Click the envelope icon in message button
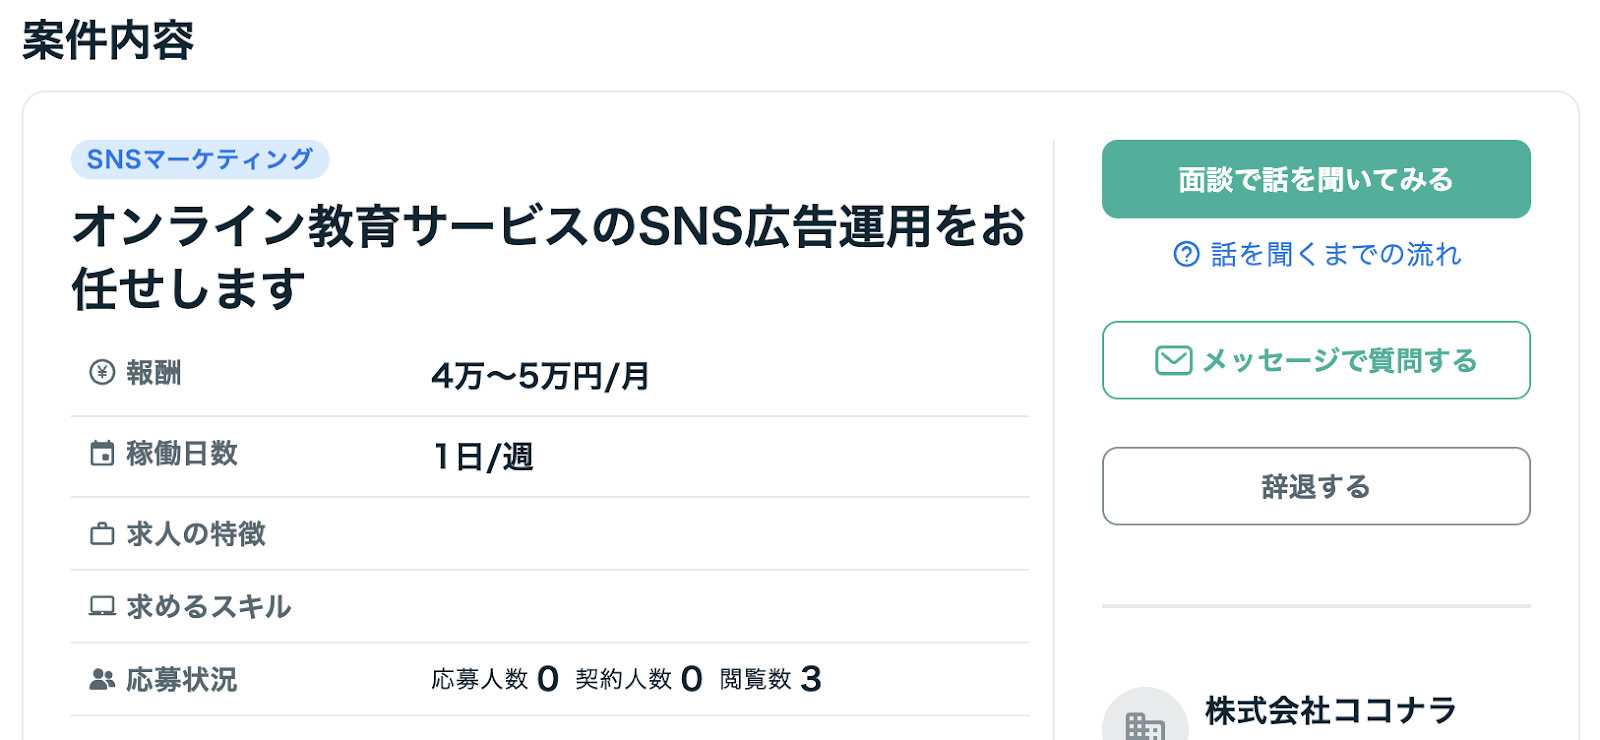Screen dimensions: 1600x740 [1173, 360]
